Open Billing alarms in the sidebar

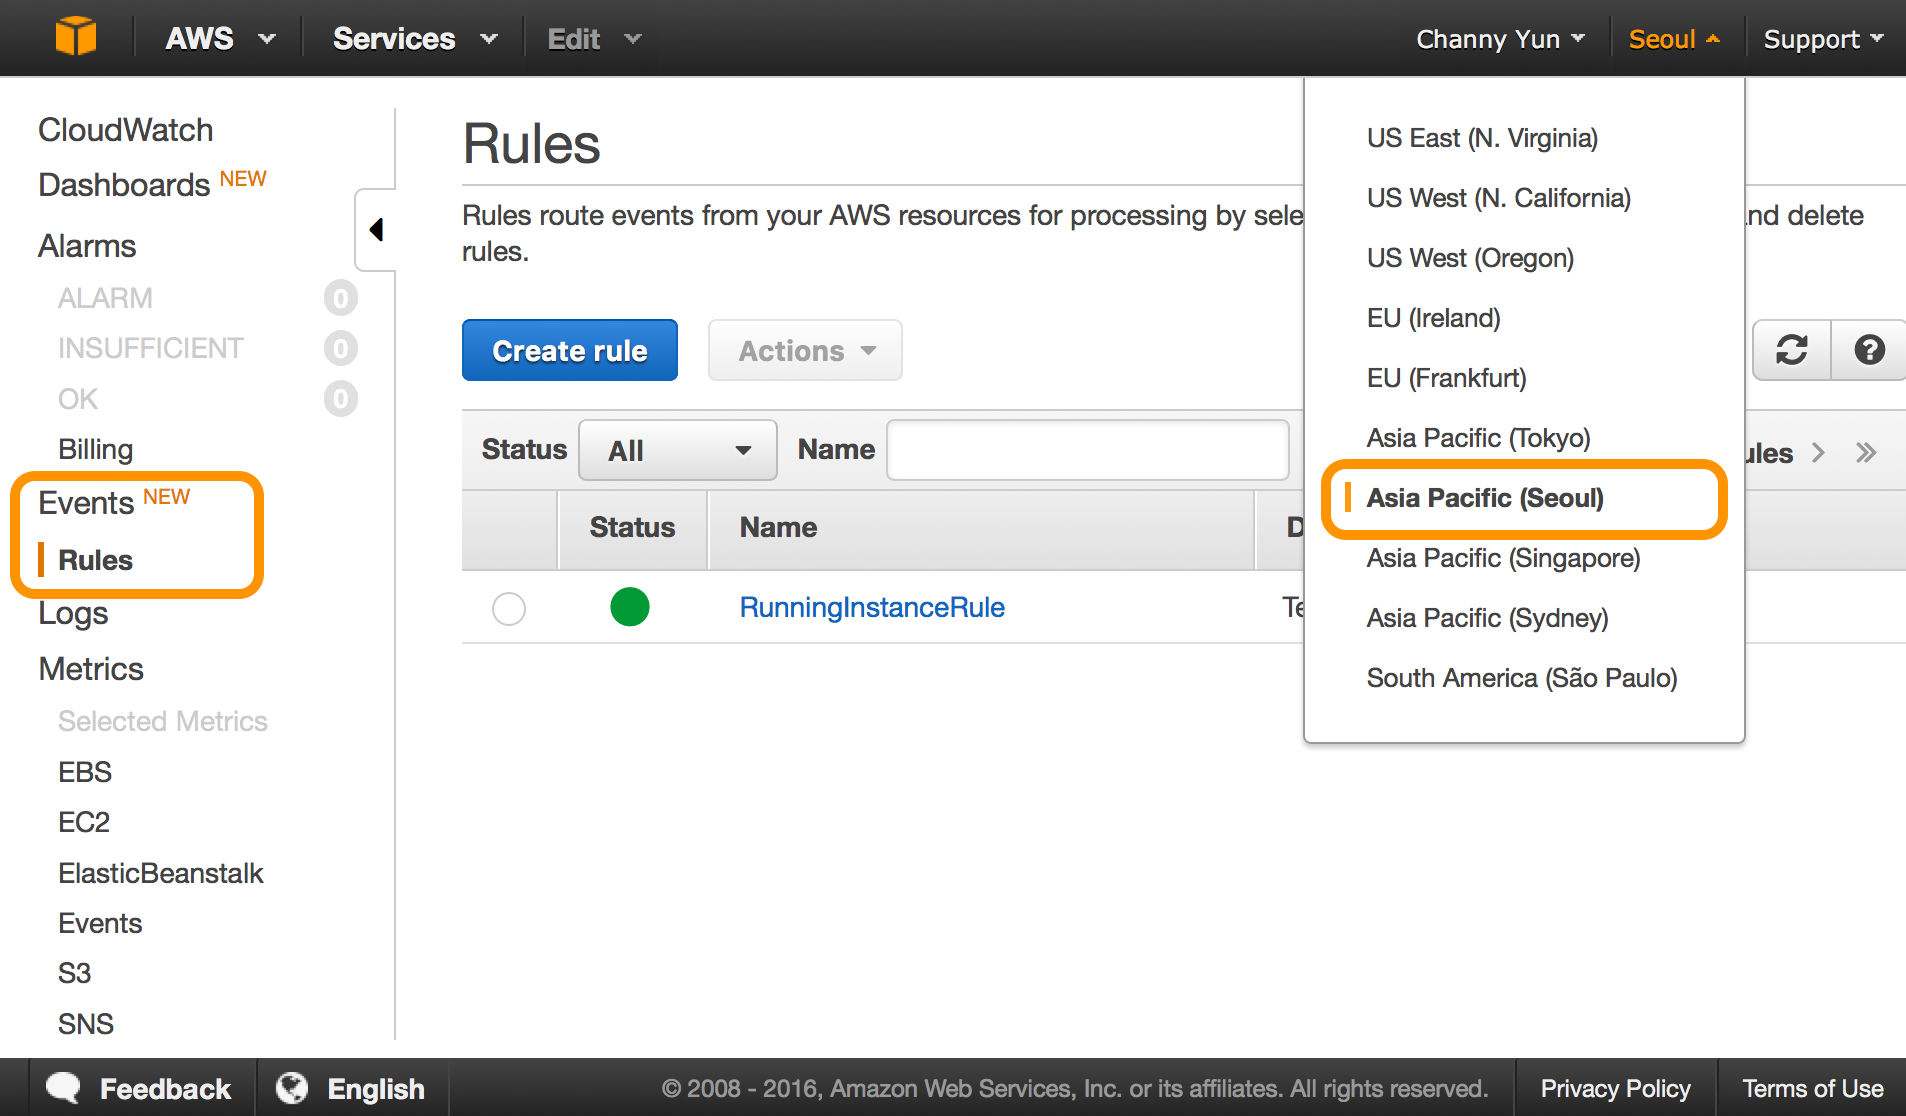(x=95, y=449)
